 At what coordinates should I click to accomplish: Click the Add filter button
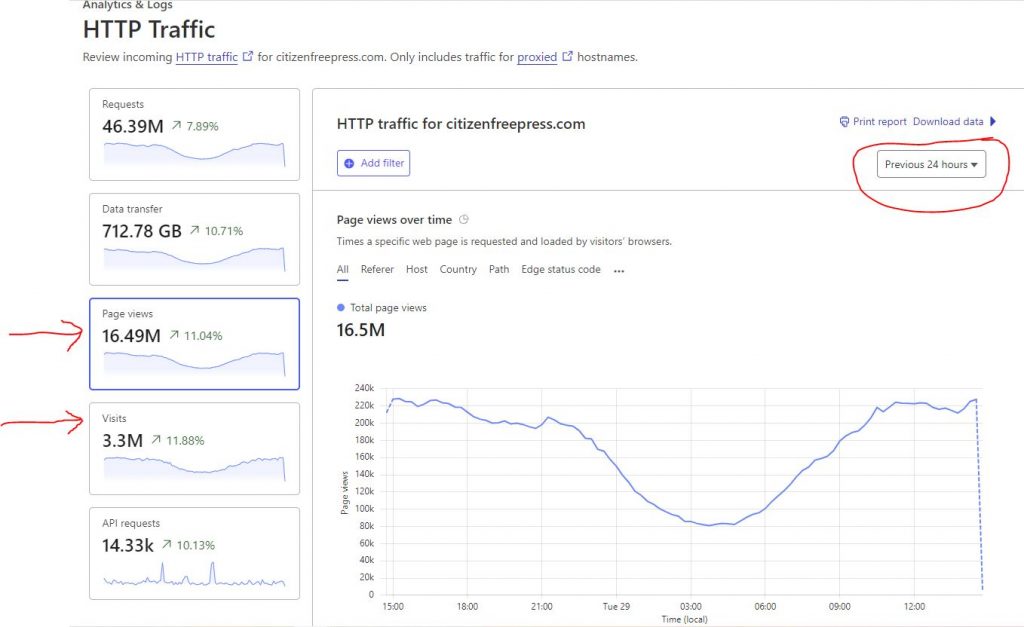tap(373, 163)
